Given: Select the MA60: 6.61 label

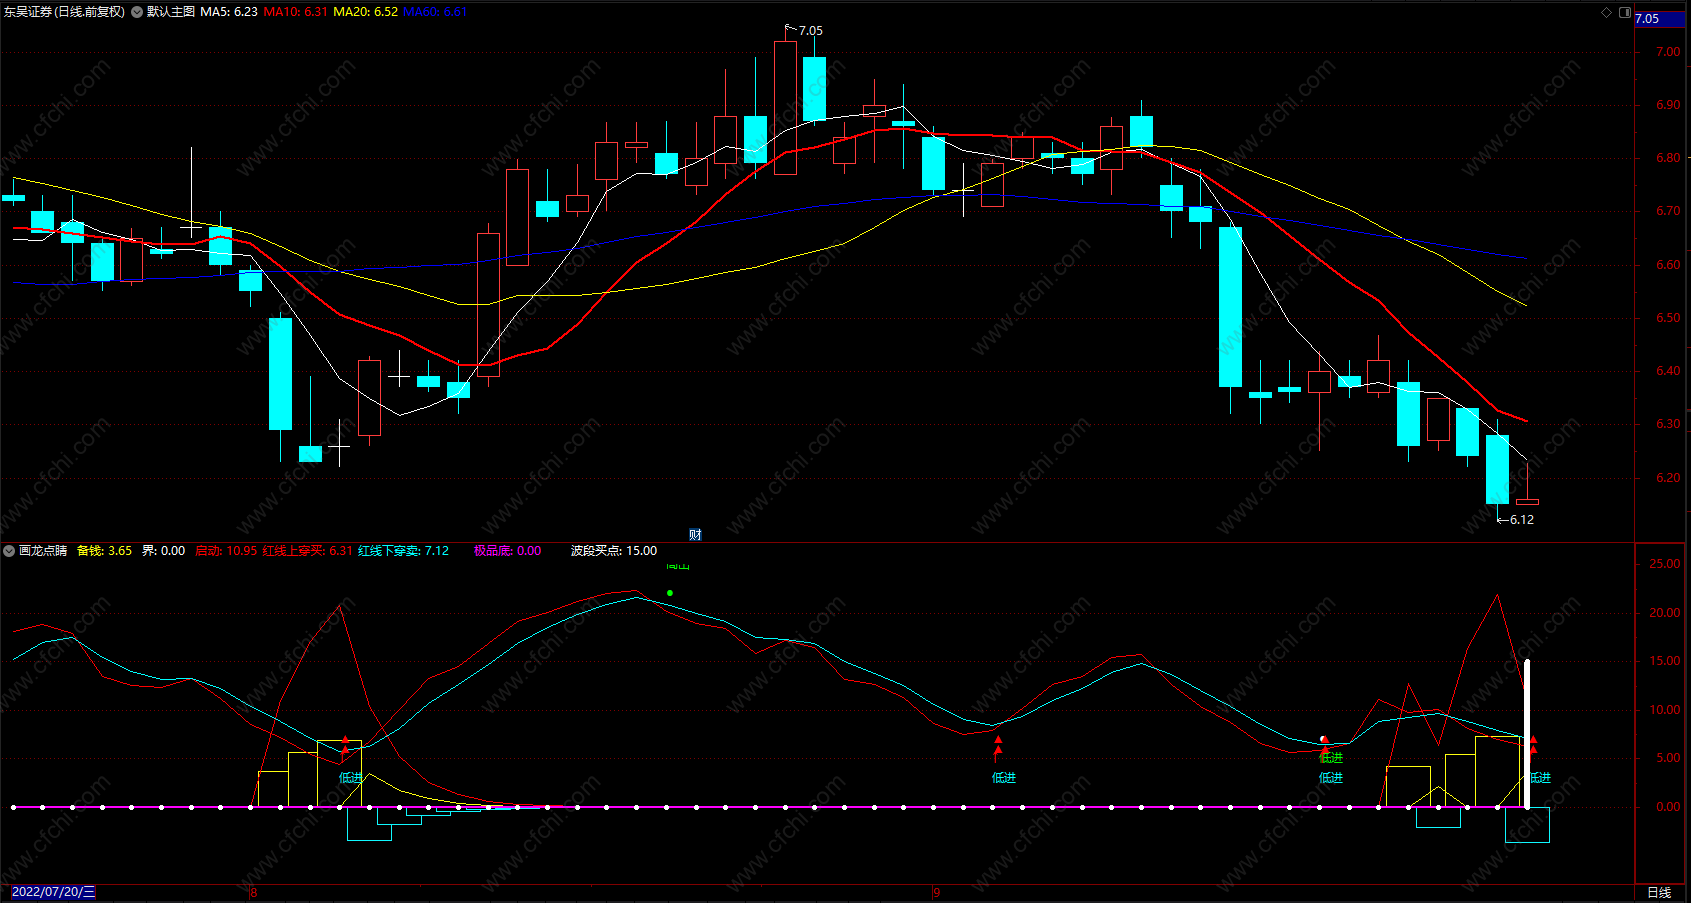Looking at the screenshot, I should tap(435, 12).
